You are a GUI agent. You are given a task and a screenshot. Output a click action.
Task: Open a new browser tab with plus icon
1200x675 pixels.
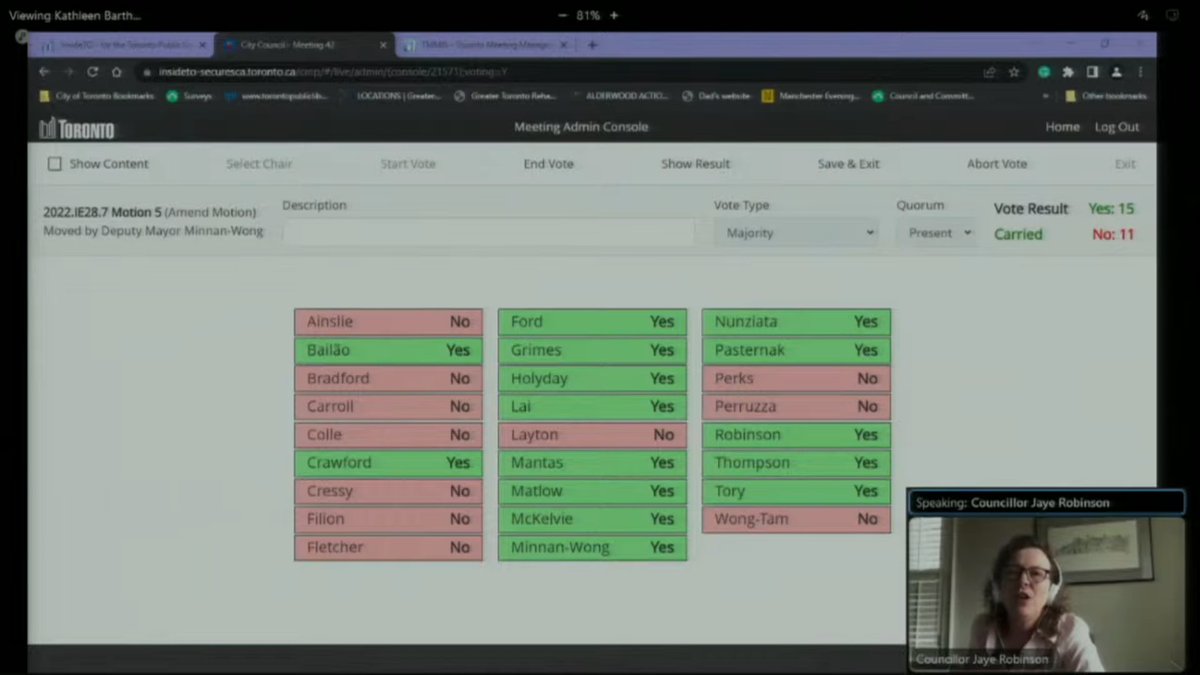(x=592, y=45)
